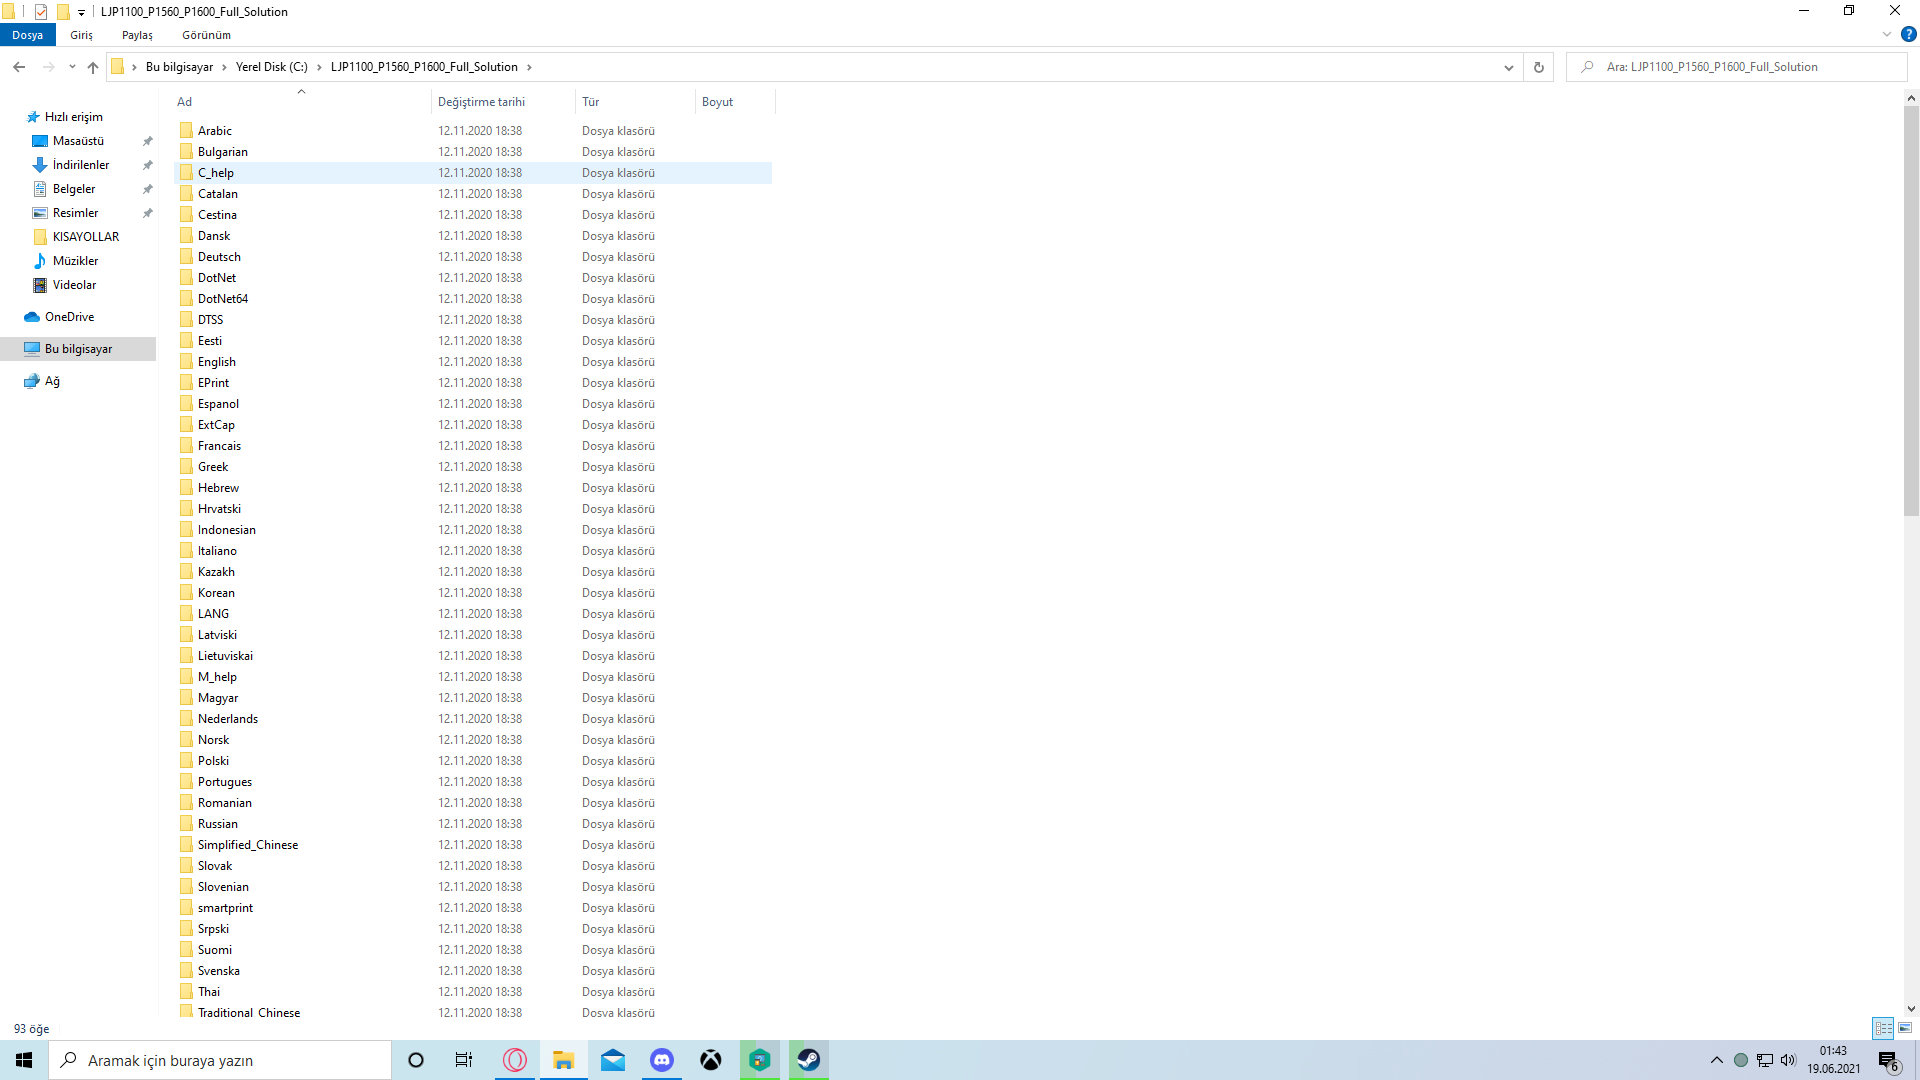Switch to large thumbnails view icon
Viewport: 1920px width, 1080px height.
(1905, 1028)
